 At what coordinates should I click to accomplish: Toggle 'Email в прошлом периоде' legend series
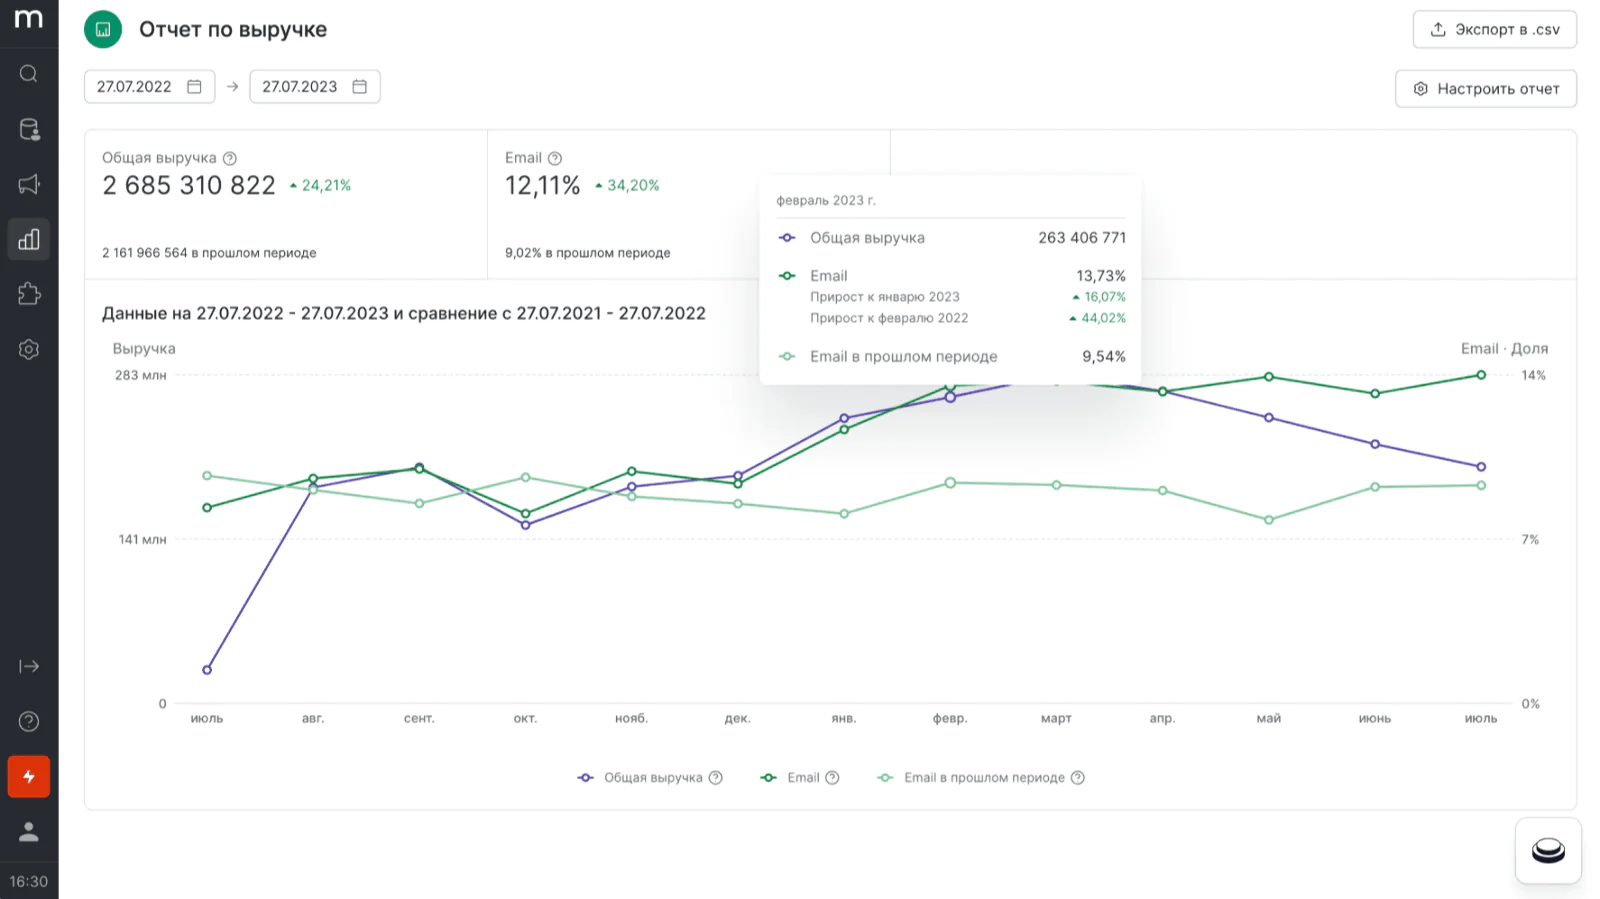[983, 778]
